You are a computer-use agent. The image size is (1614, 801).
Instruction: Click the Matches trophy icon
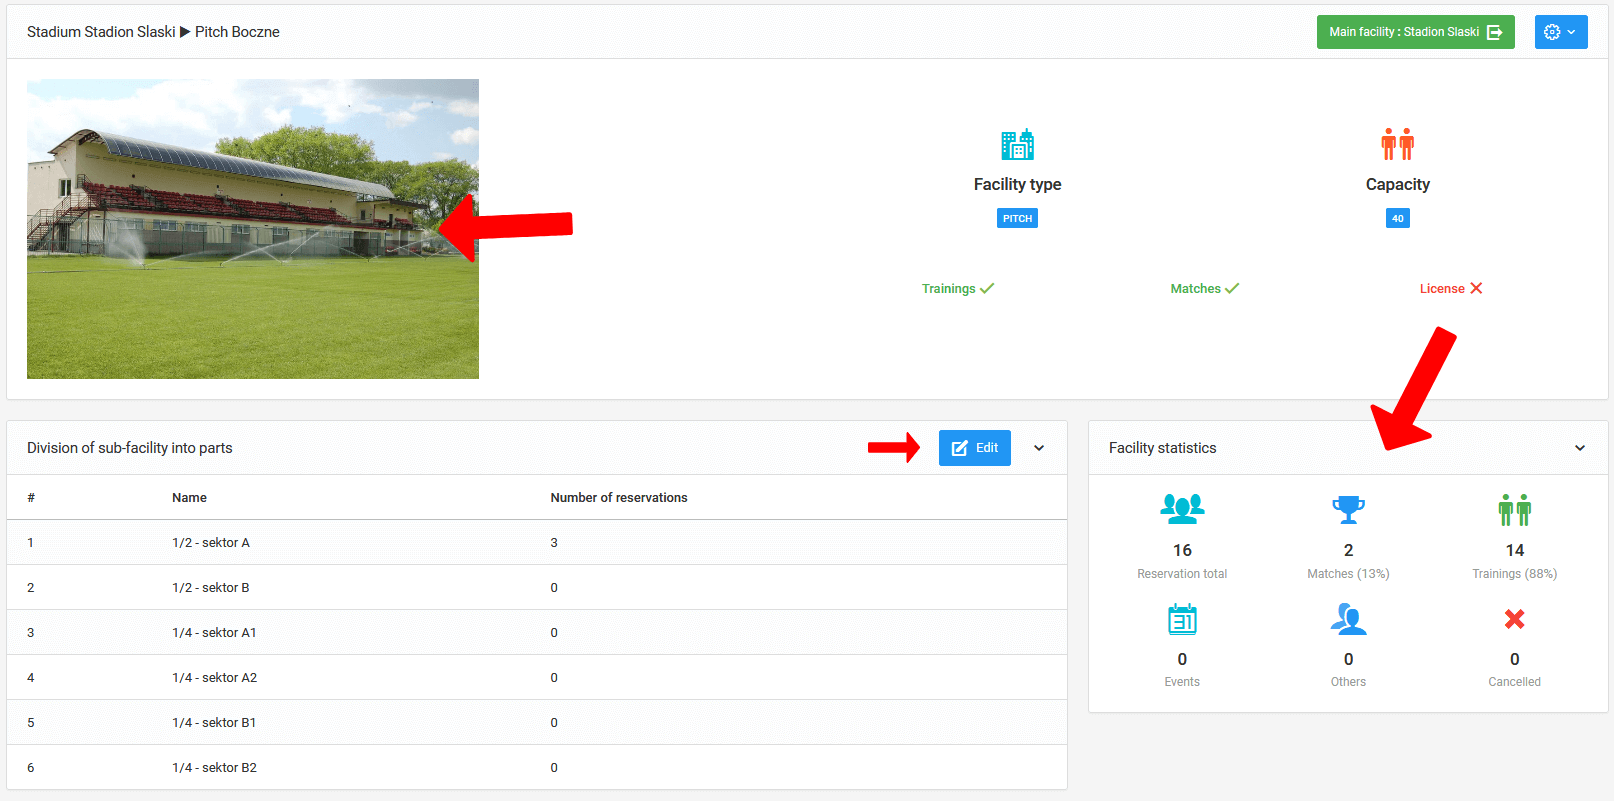1348,509
